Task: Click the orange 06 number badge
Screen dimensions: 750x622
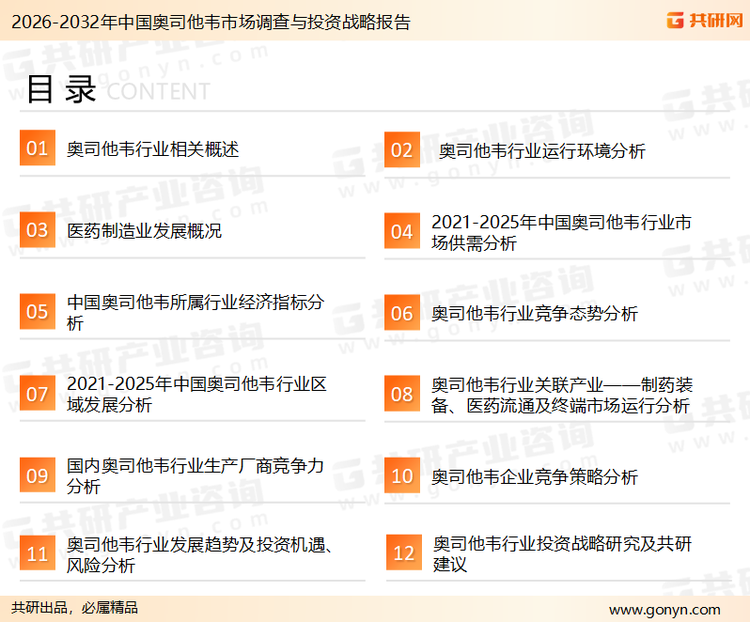Action: (x=402, y=313)
